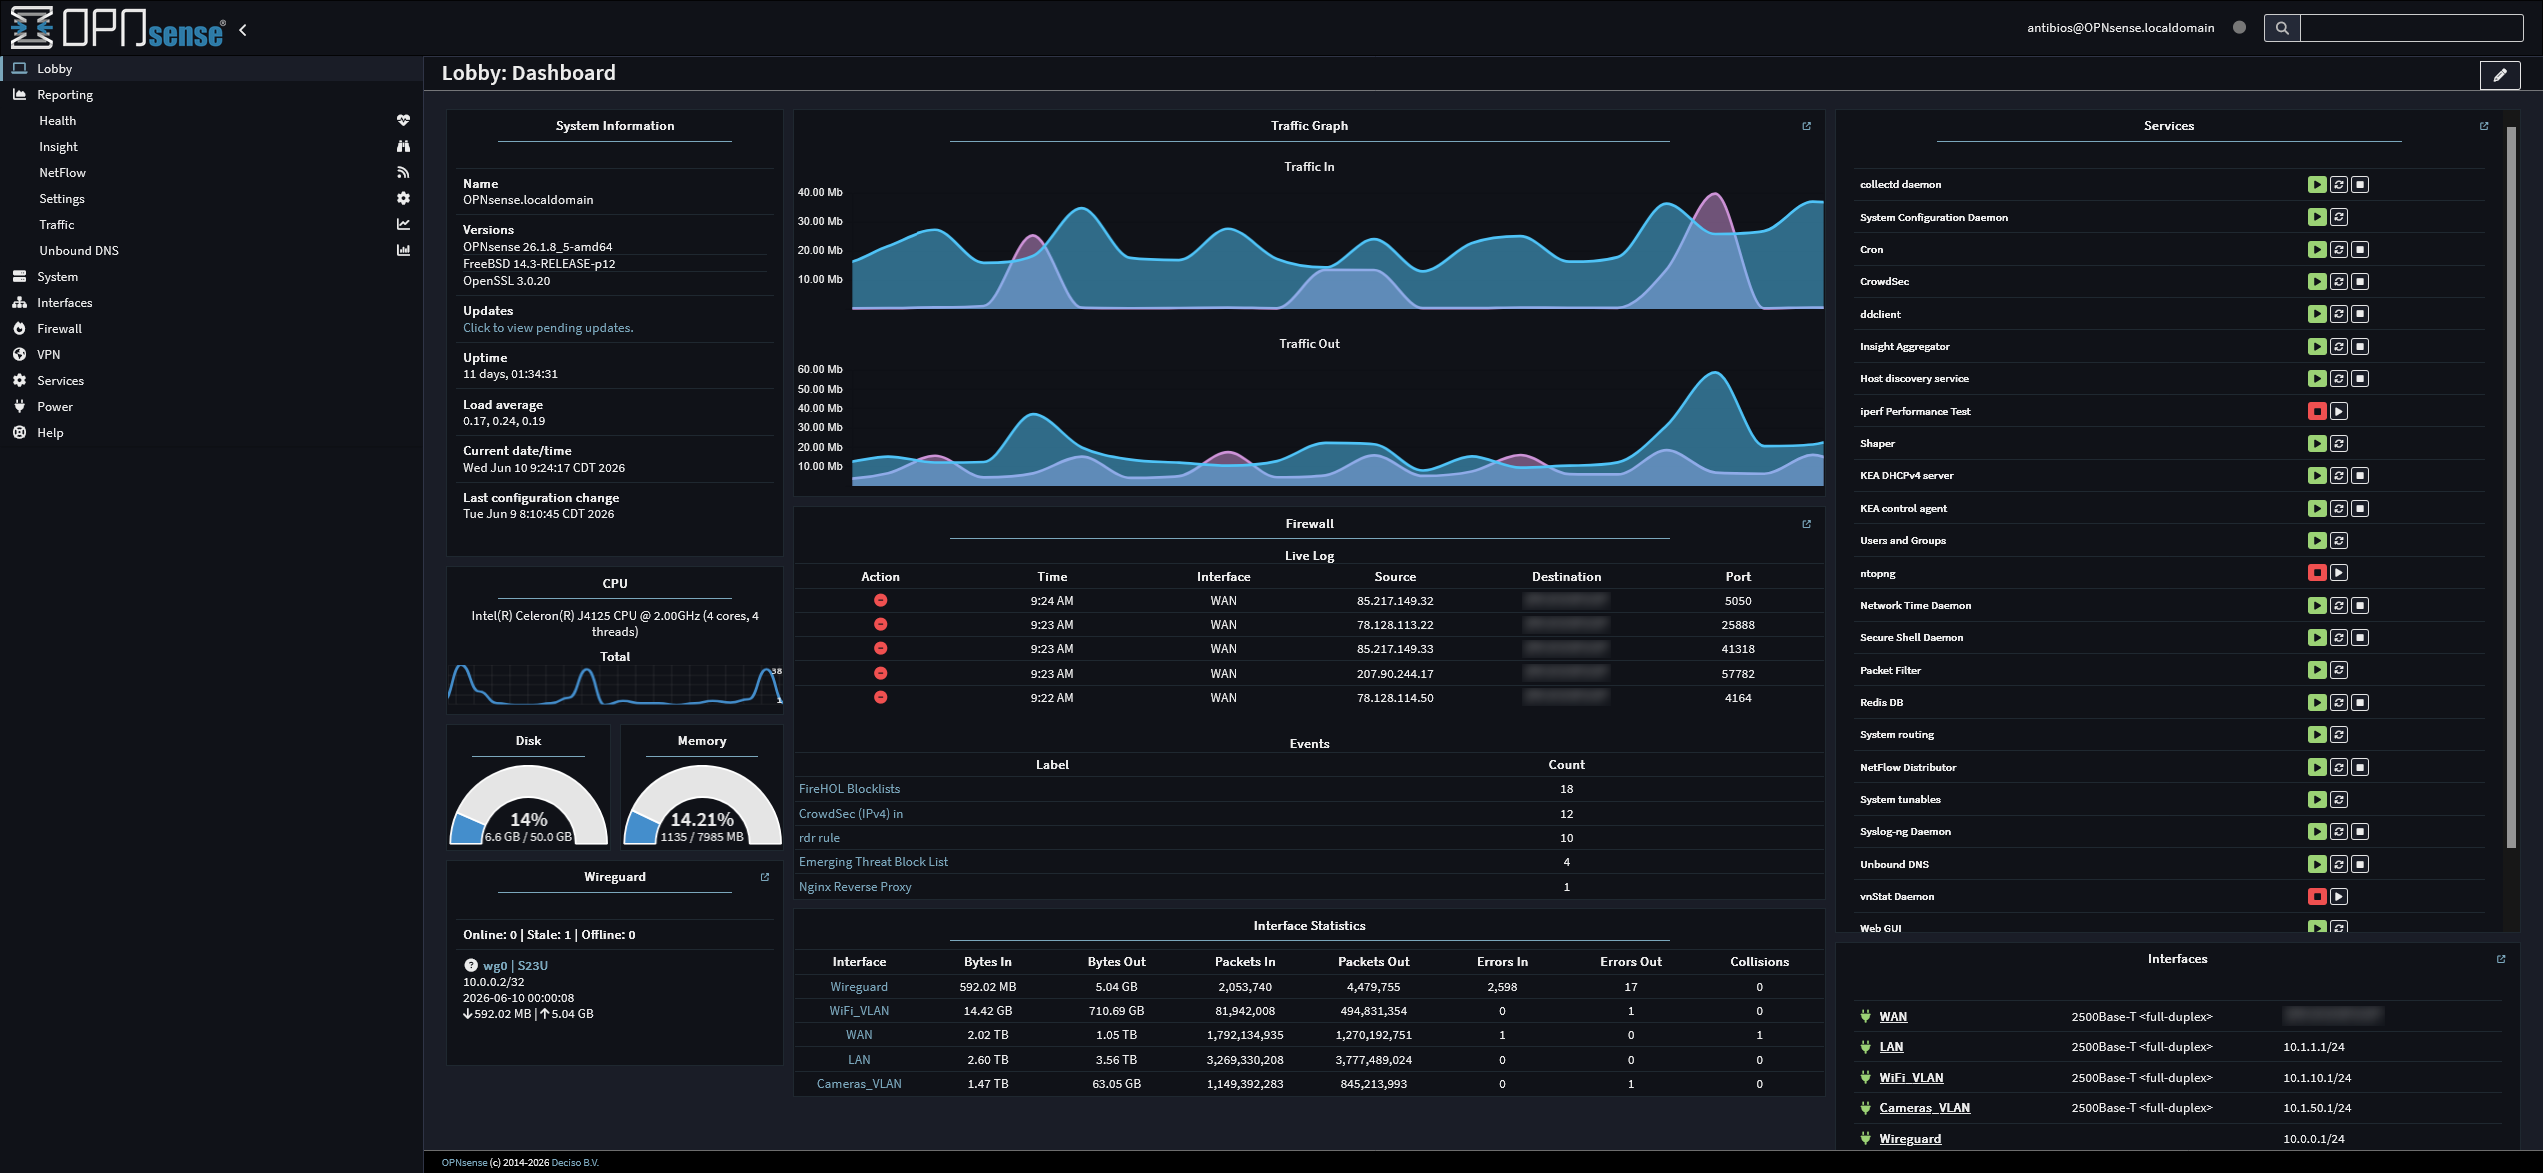
Task: Click the Disk usage gauge
Action: [x=528, y=806]
